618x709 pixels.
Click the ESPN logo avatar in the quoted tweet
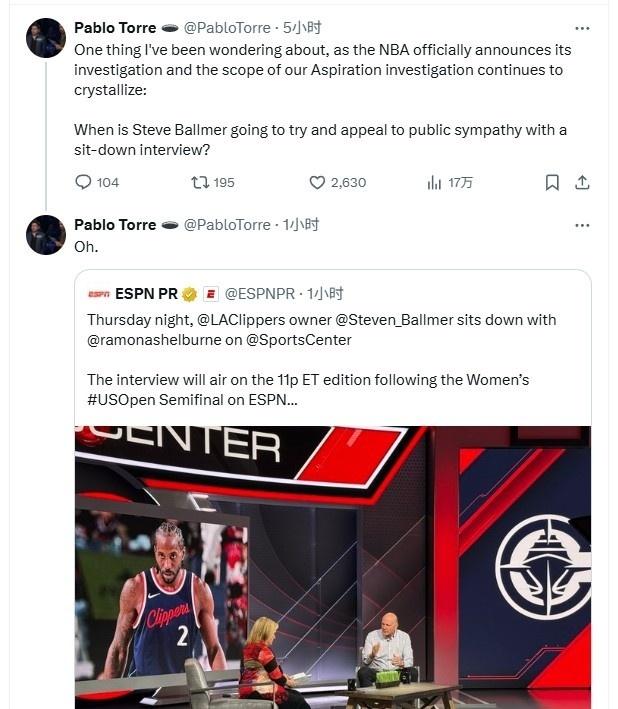98,294
